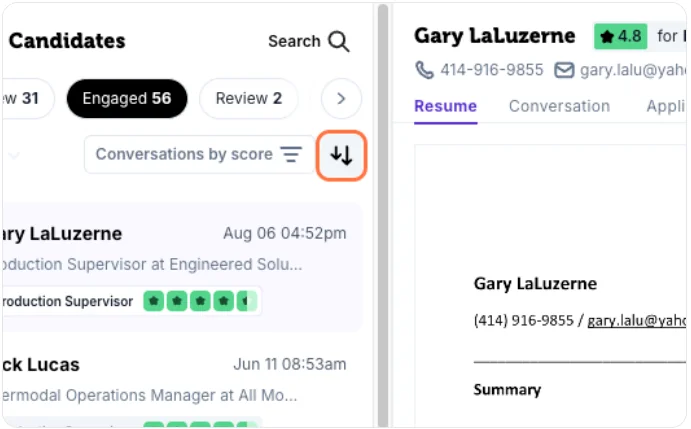The width and height of the screenshot is (691, 429).
Task: Switch to the Conversation tab
Action: 559,106
